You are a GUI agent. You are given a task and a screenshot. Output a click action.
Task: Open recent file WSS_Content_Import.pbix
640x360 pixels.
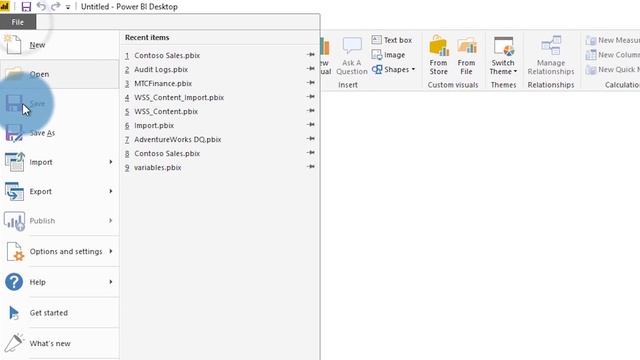pos(179,98)
